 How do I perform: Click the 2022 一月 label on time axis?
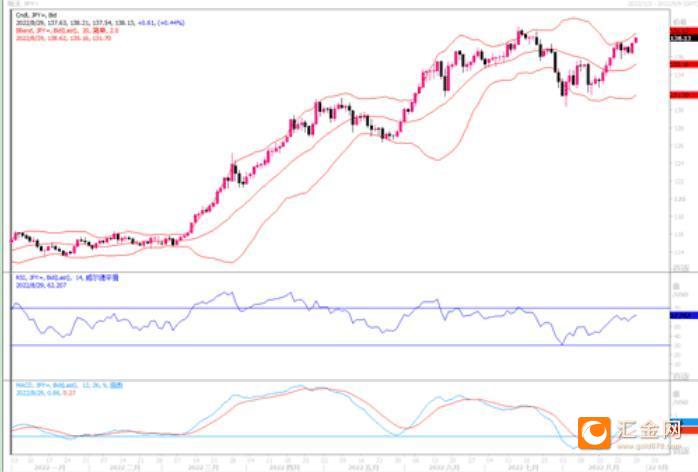click(50, 468)
